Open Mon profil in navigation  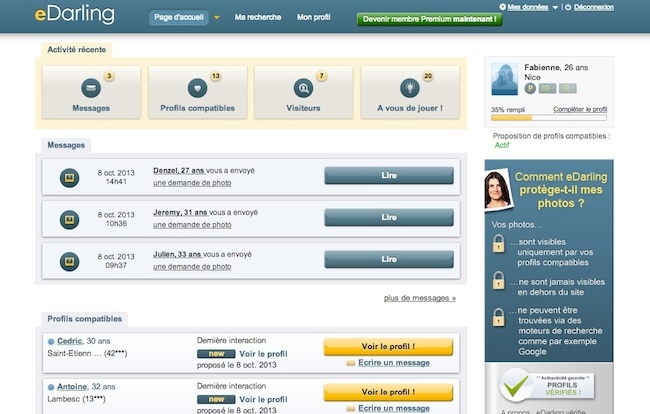pyautogui.click(x=313, y=17)
